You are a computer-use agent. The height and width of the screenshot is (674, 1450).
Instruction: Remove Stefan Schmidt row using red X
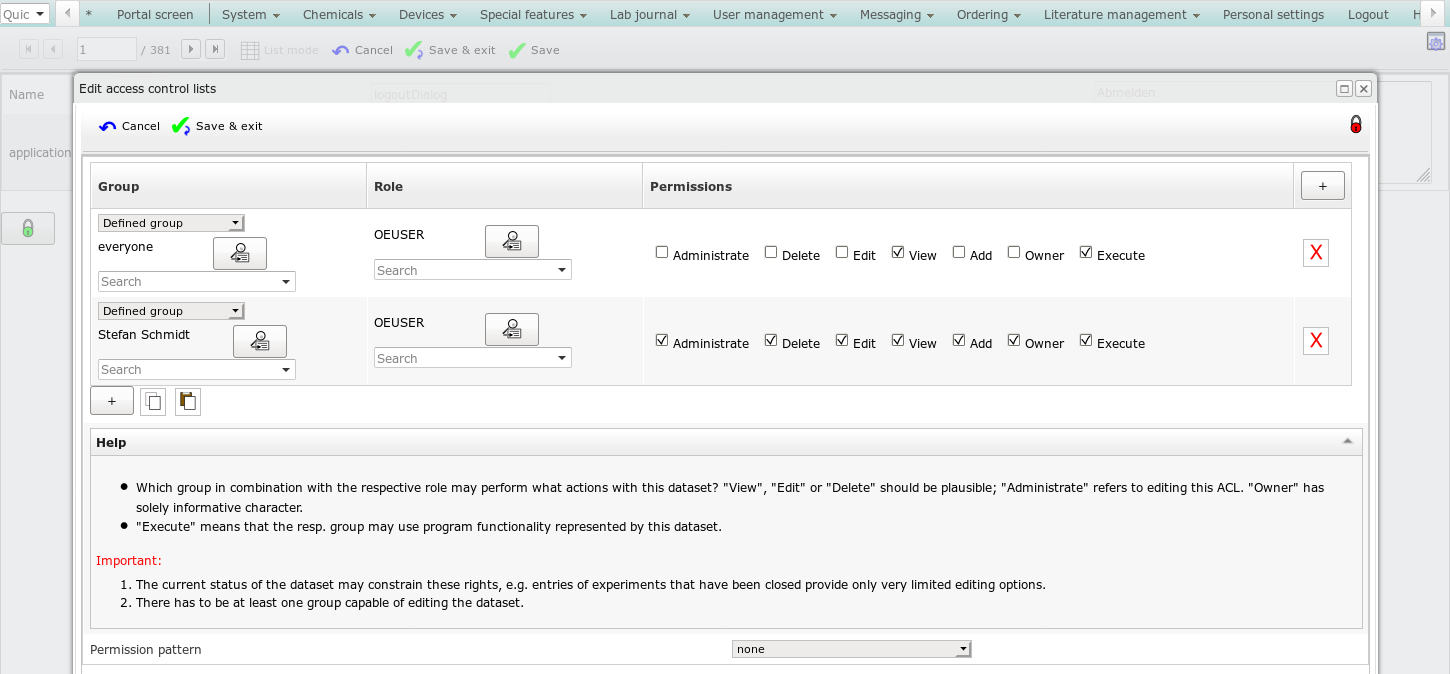1316,342
